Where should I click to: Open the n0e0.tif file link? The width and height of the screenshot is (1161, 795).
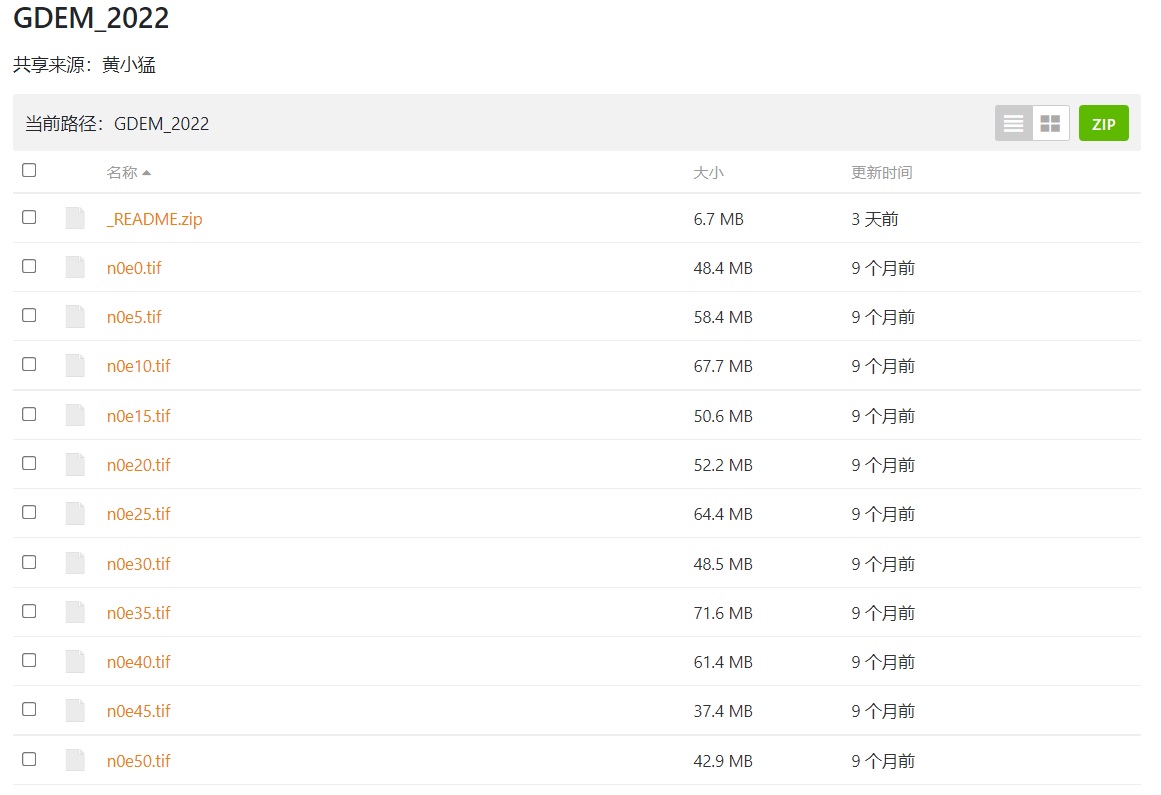134,268
